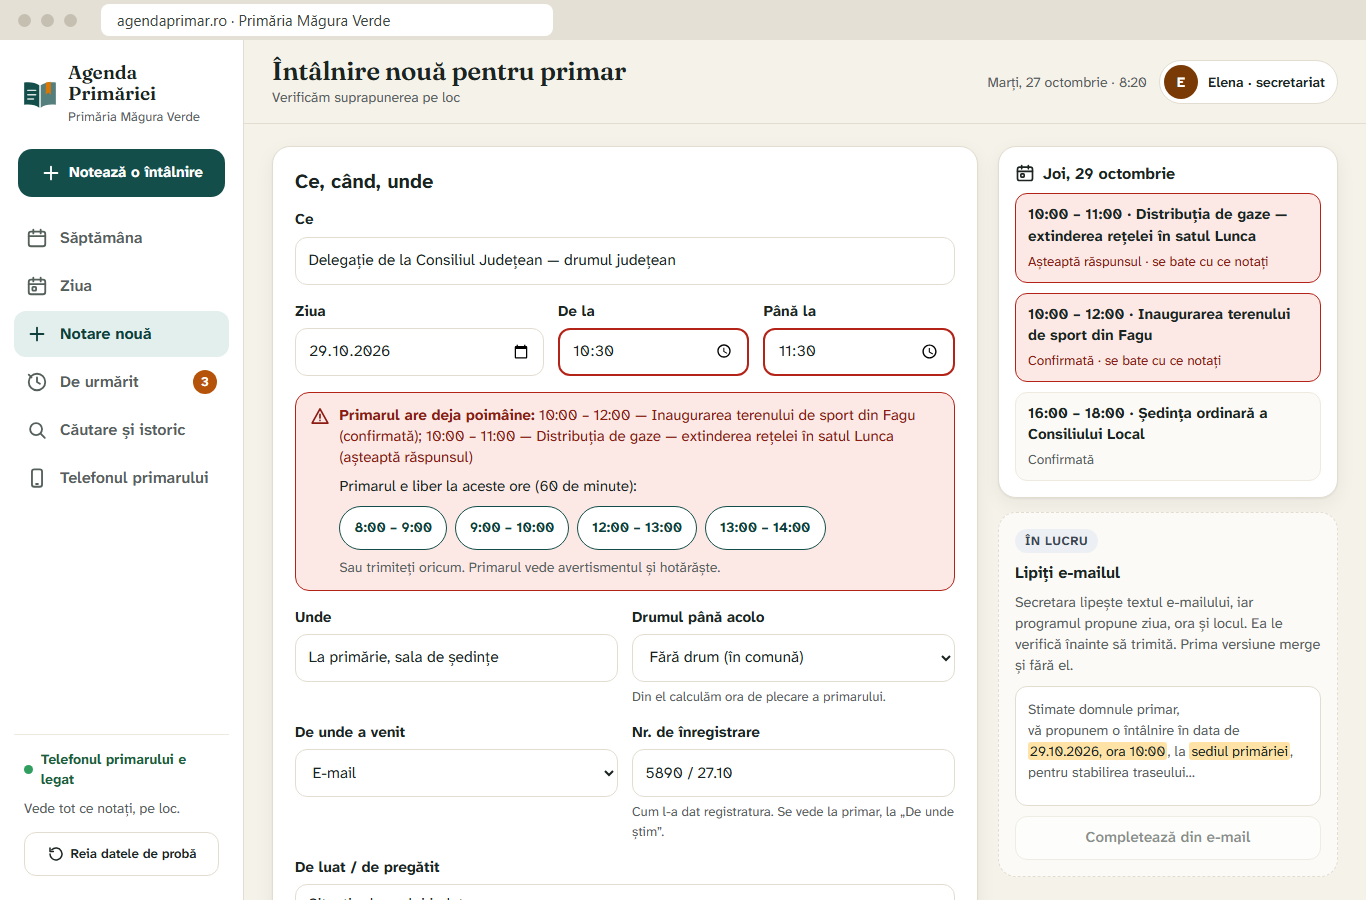Open the Inaugurarea terenului de sport card
Viewport: 1366px width, 900px height.
[1168, 337]
